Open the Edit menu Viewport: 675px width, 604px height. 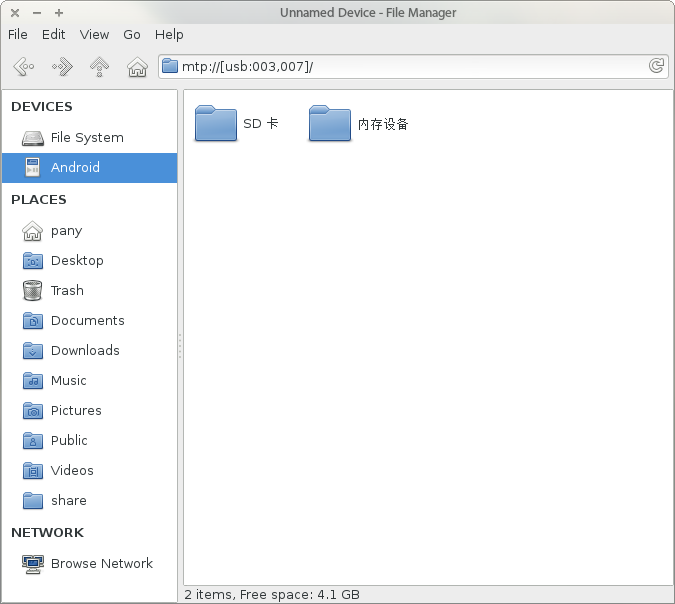coord(53,34)
